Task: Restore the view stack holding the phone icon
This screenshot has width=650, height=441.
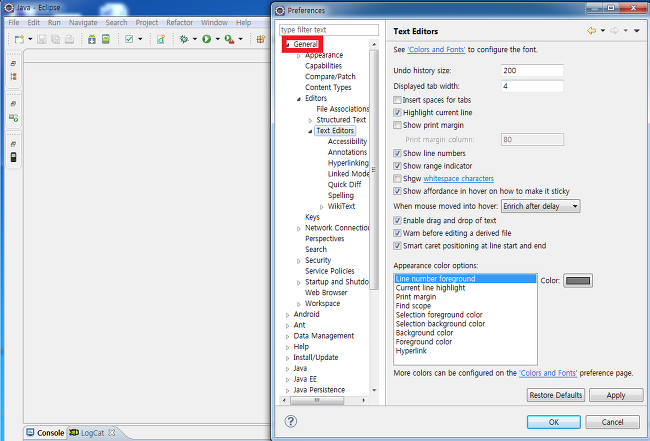Action: [x=13, y=144]
